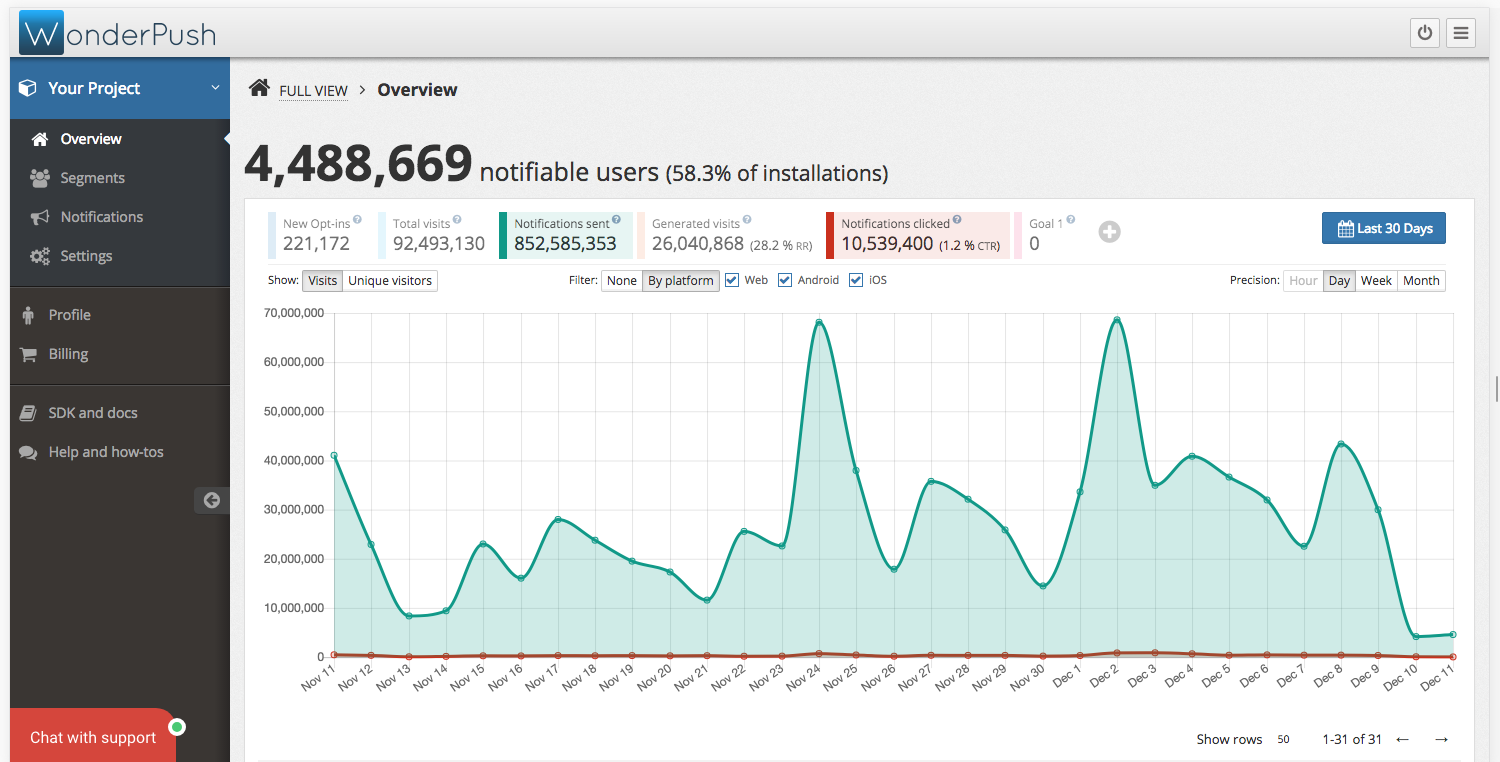Set precision to Week
This screenshot has width=1500, height=762.
pyautogui.click(x=1376, y=281)
